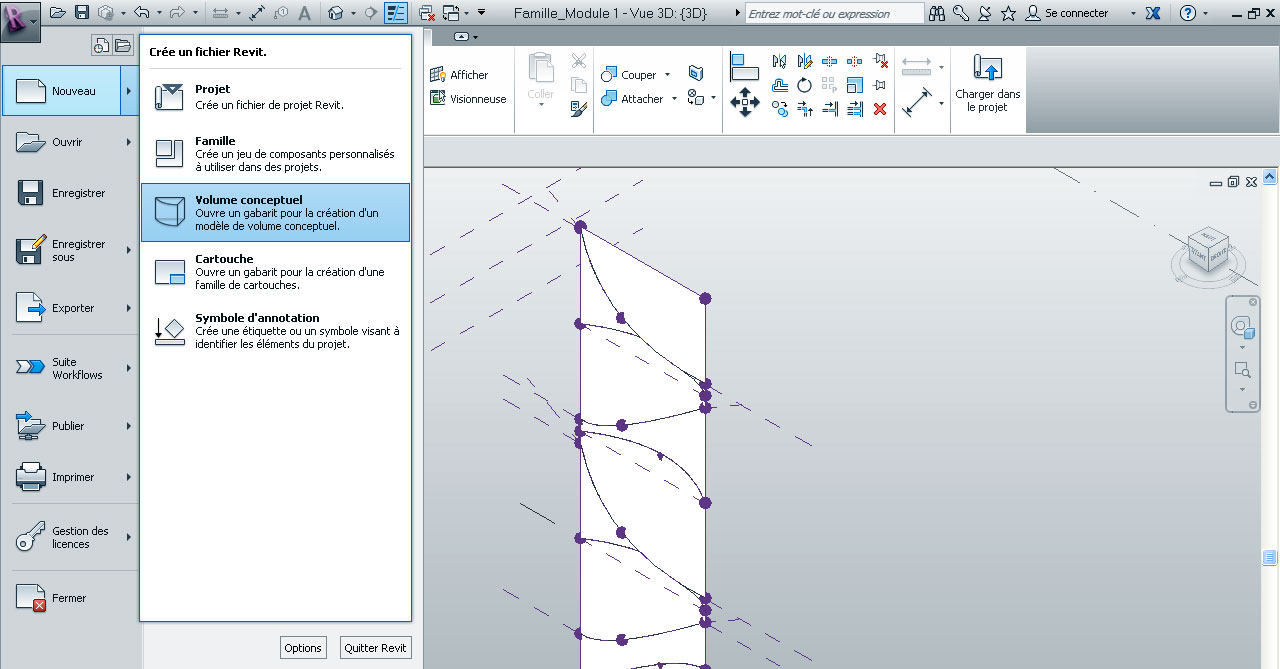Click the red X Delete icon in ribbon
Viewport: 1280px width, 669px height.
[x=880, y=109]
